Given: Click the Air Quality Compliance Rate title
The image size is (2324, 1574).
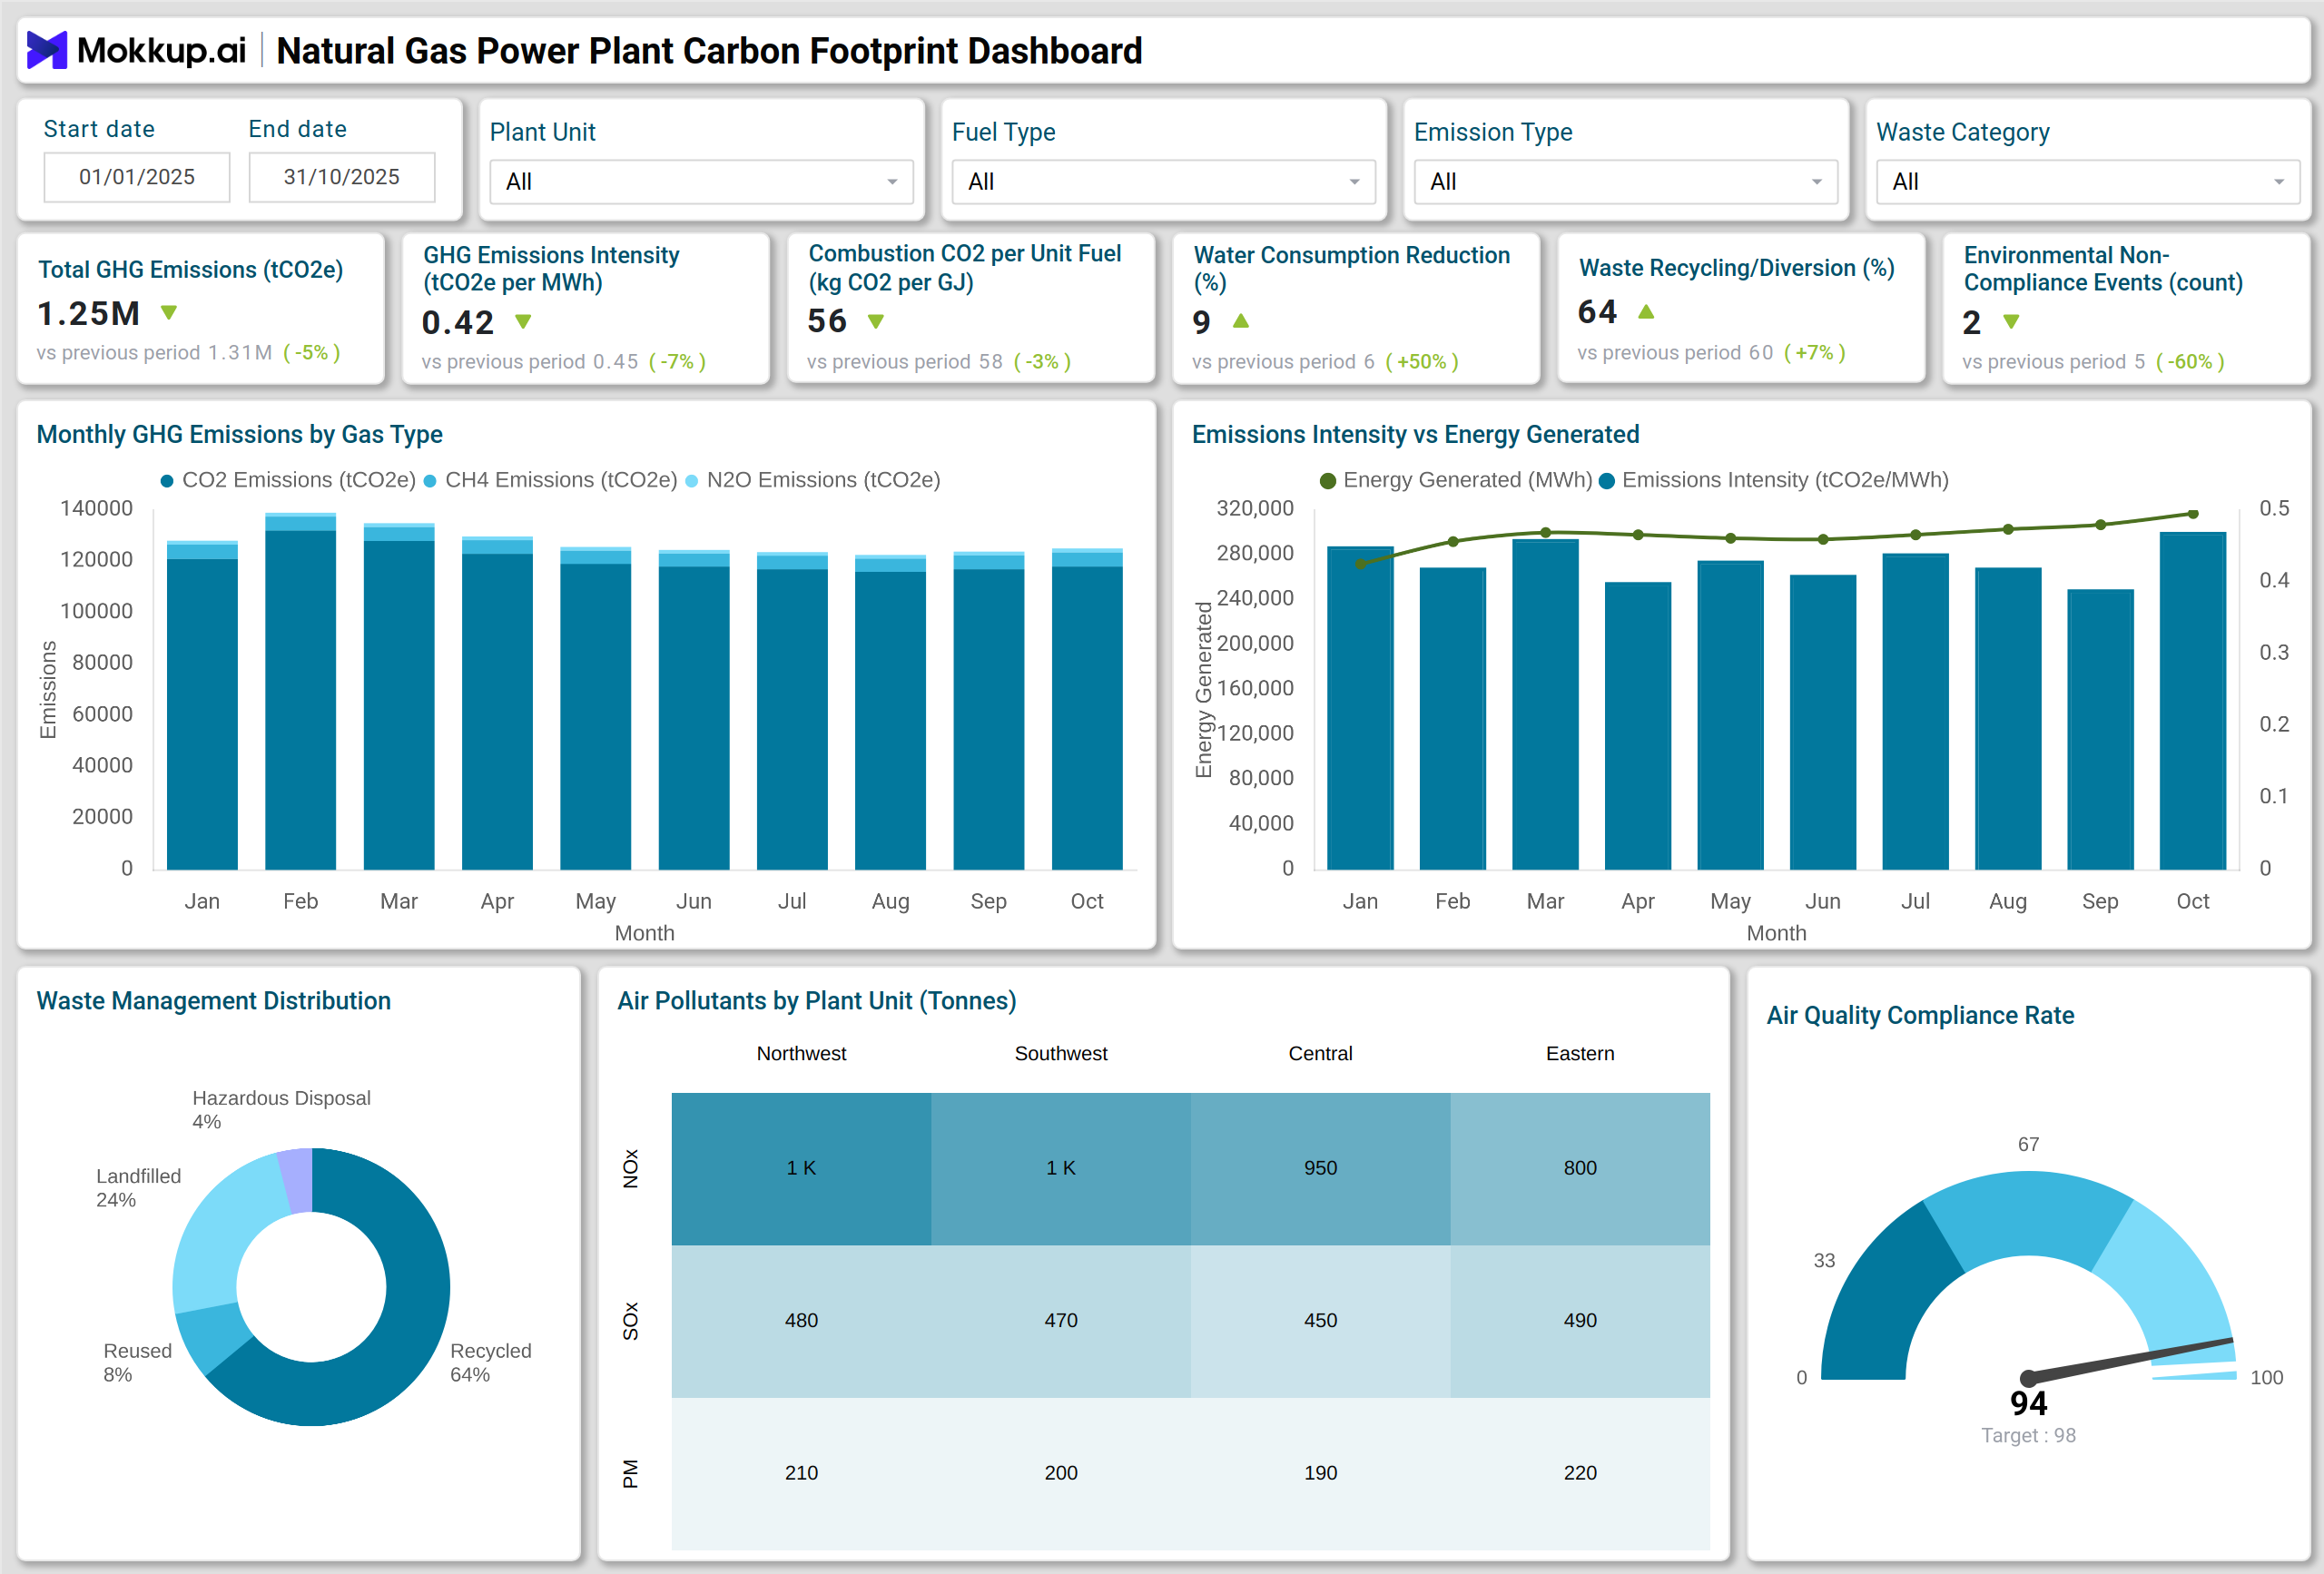Looking at the screenshot, I should 1920,1015.
